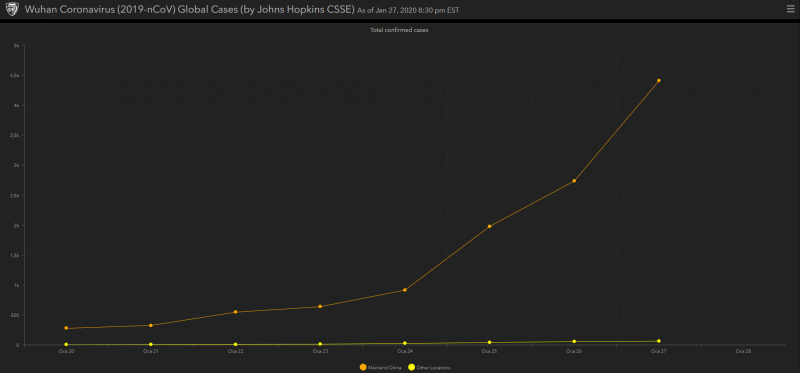Viewport: 800px width, 373px height.
Task: Click the '3,5k' y-axis label
Action: 15,136
